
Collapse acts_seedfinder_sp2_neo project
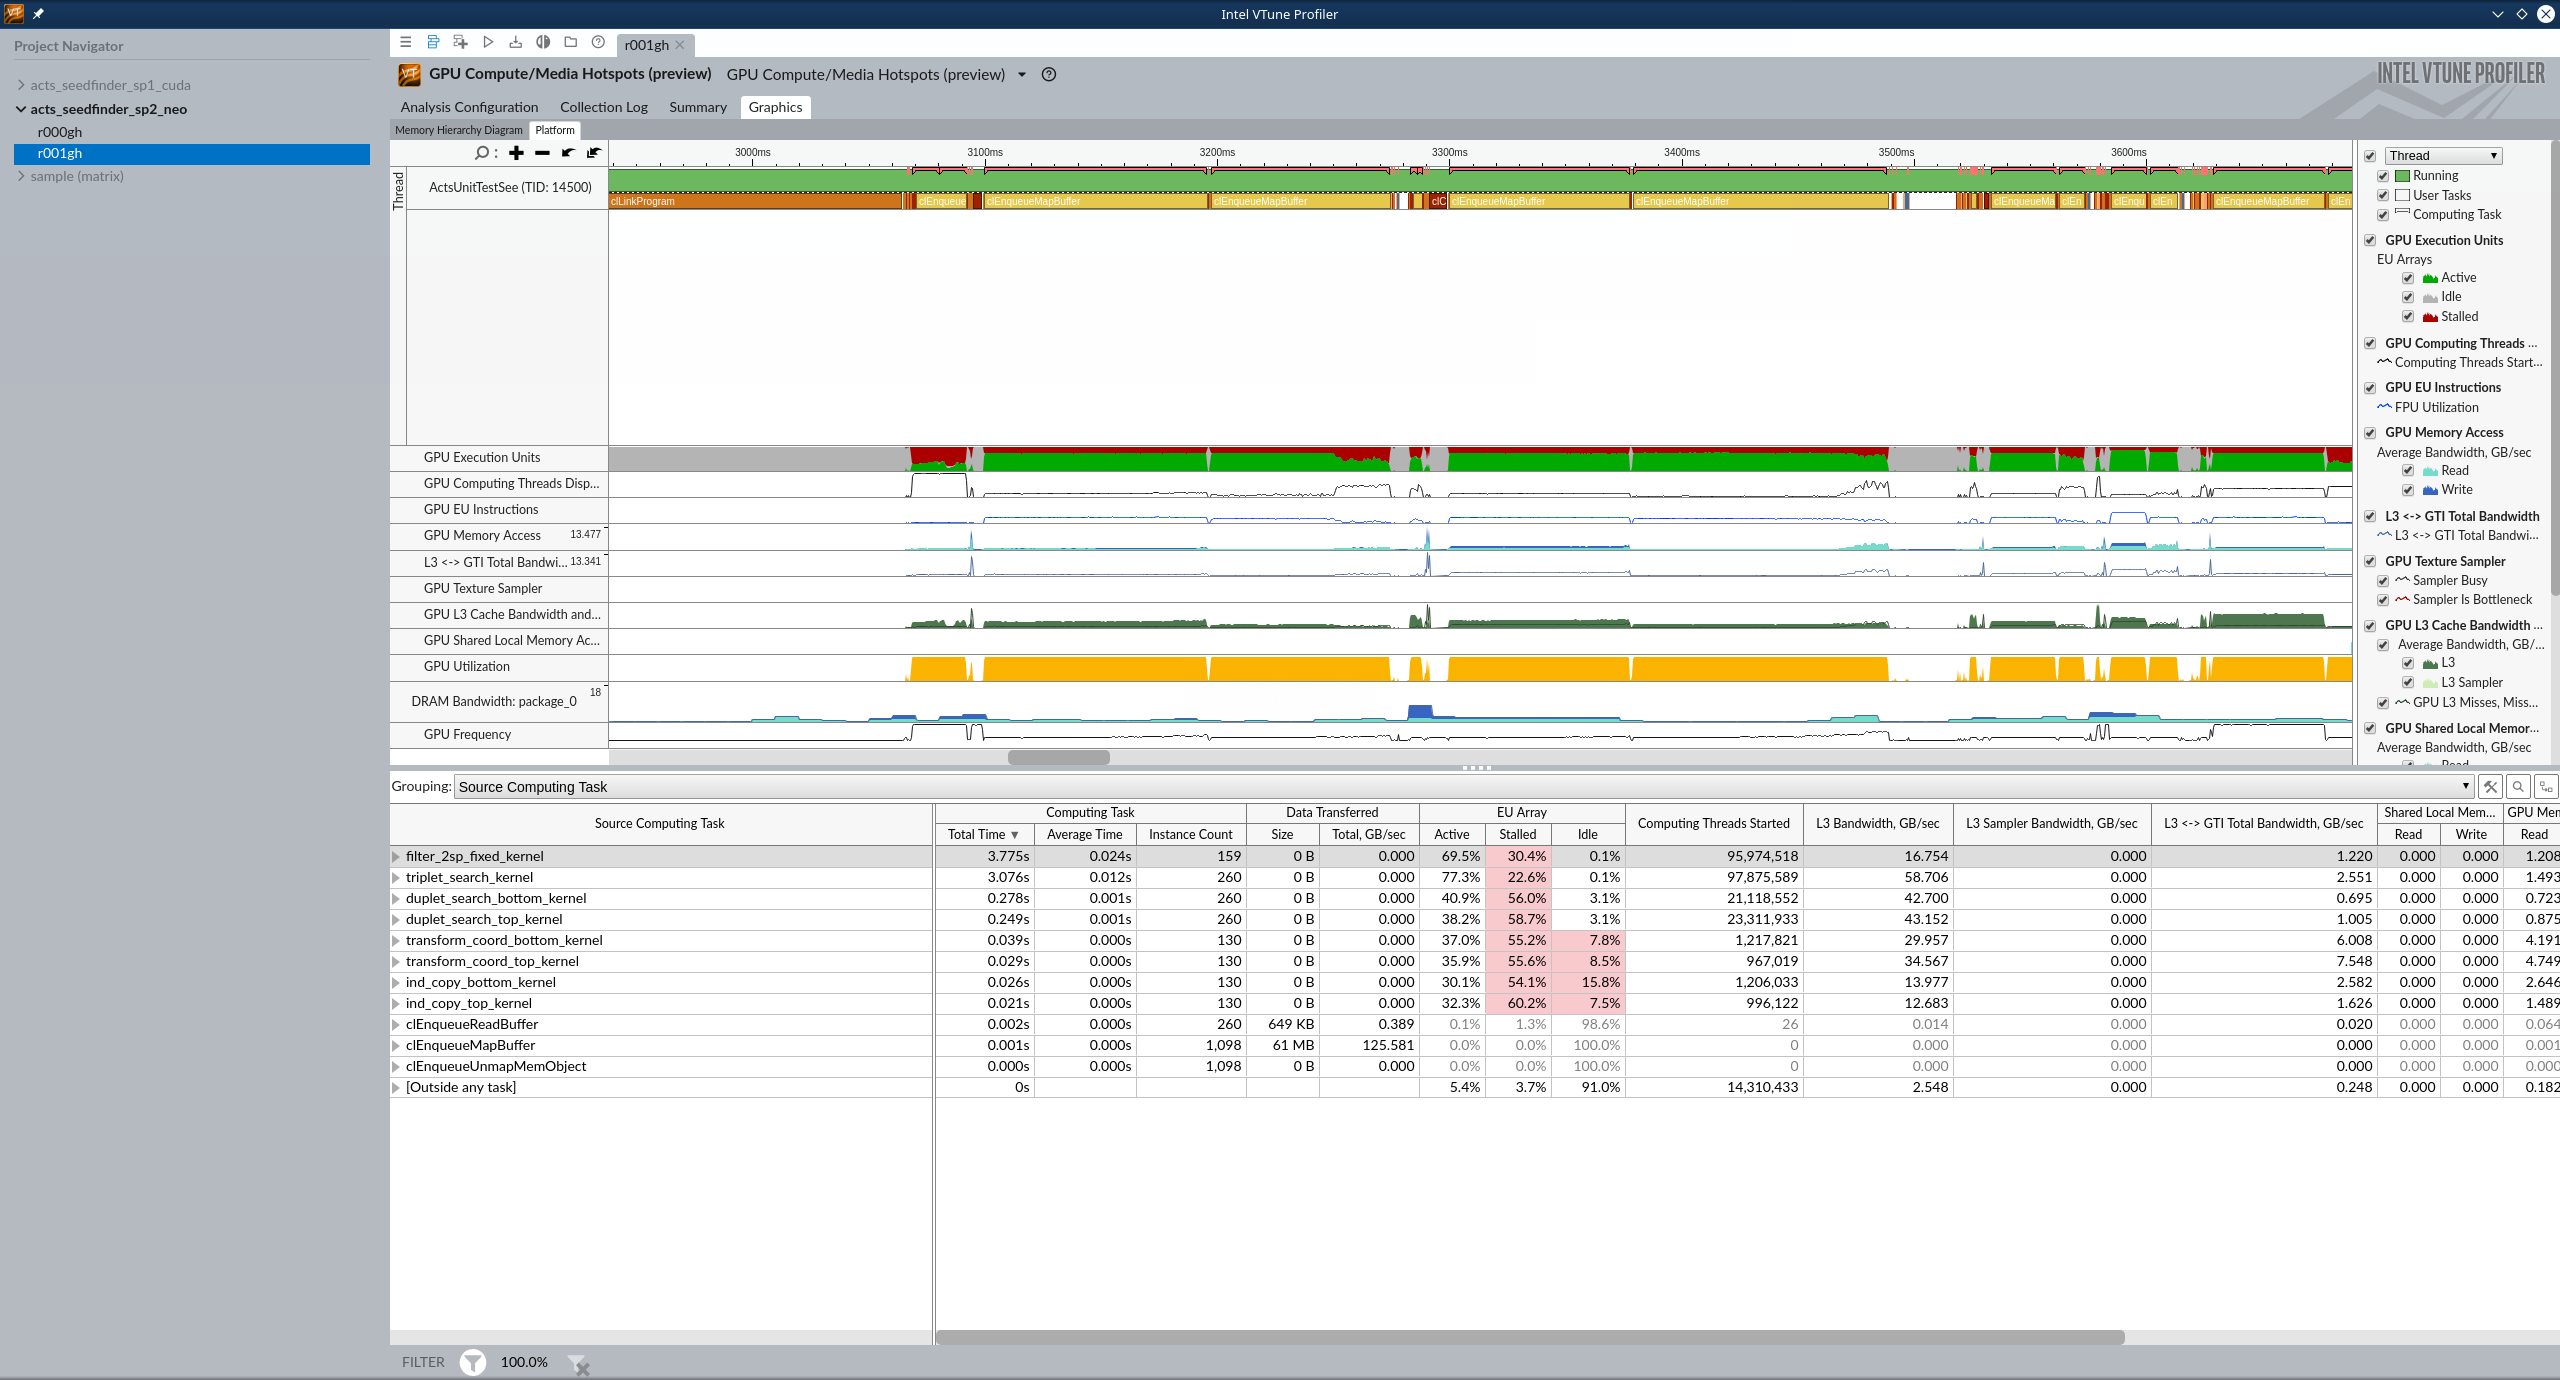click(x=21, y=109)
